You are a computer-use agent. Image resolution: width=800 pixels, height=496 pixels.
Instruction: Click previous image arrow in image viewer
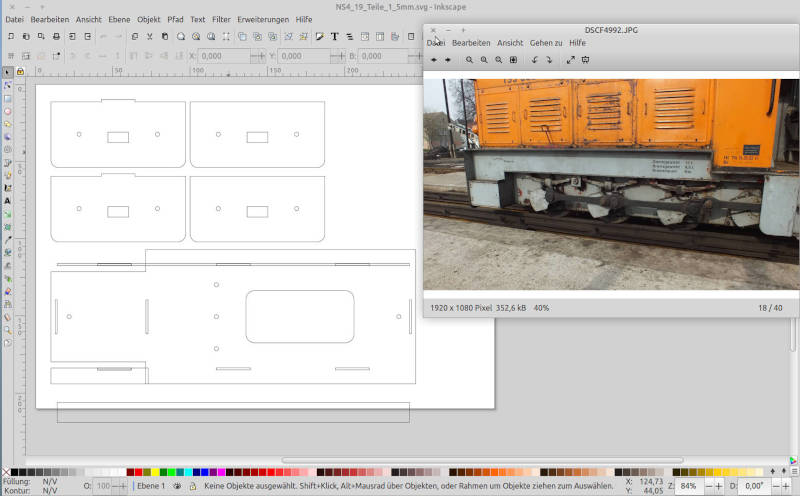[x=434, y=60]
